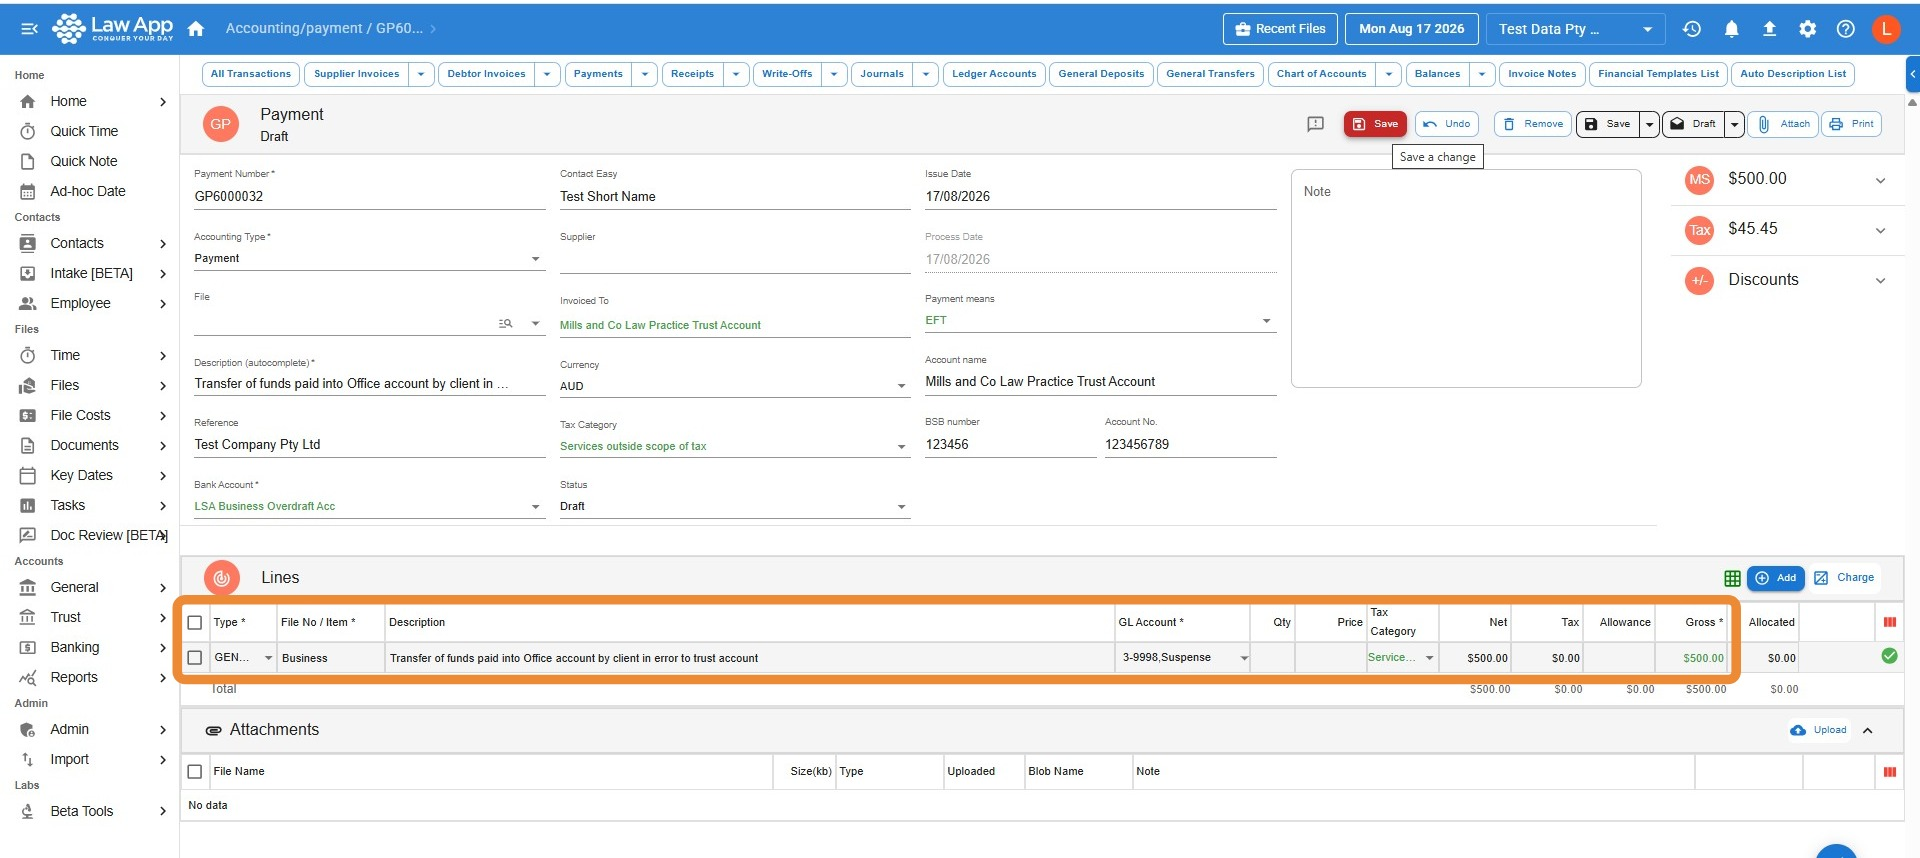Open the Supplier Invoices tab
The image size is (1920, 858).
coord(356,74)
